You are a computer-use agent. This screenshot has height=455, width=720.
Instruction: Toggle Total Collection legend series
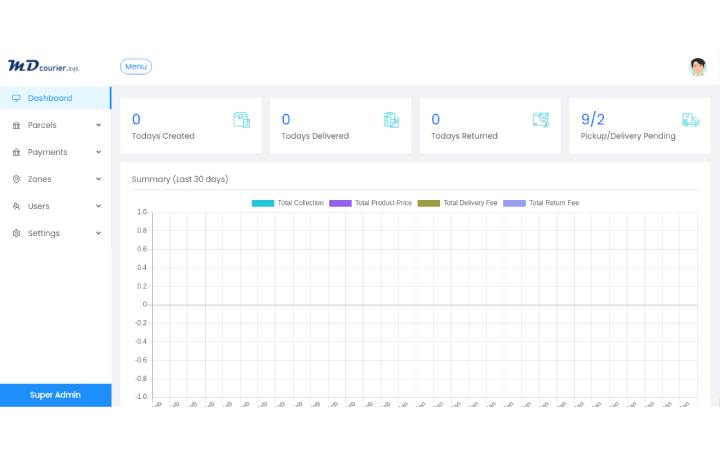point(288,203)
